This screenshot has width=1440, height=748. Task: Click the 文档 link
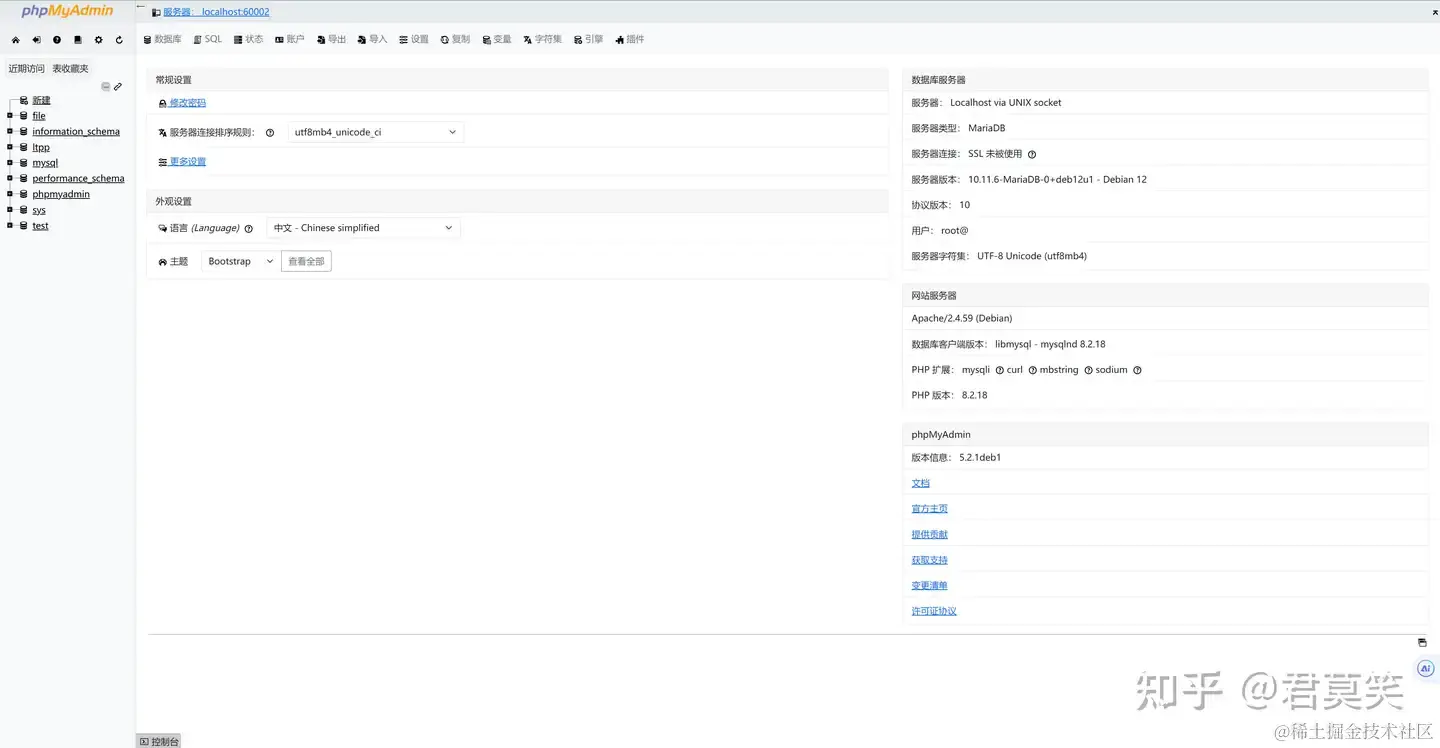(x=920, y=483)
